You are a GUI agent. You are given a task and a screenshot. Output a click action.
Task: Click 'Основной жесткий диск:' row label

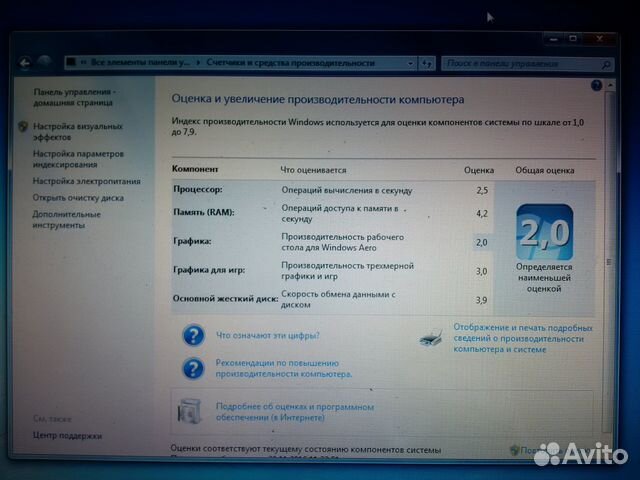[225, 299]
